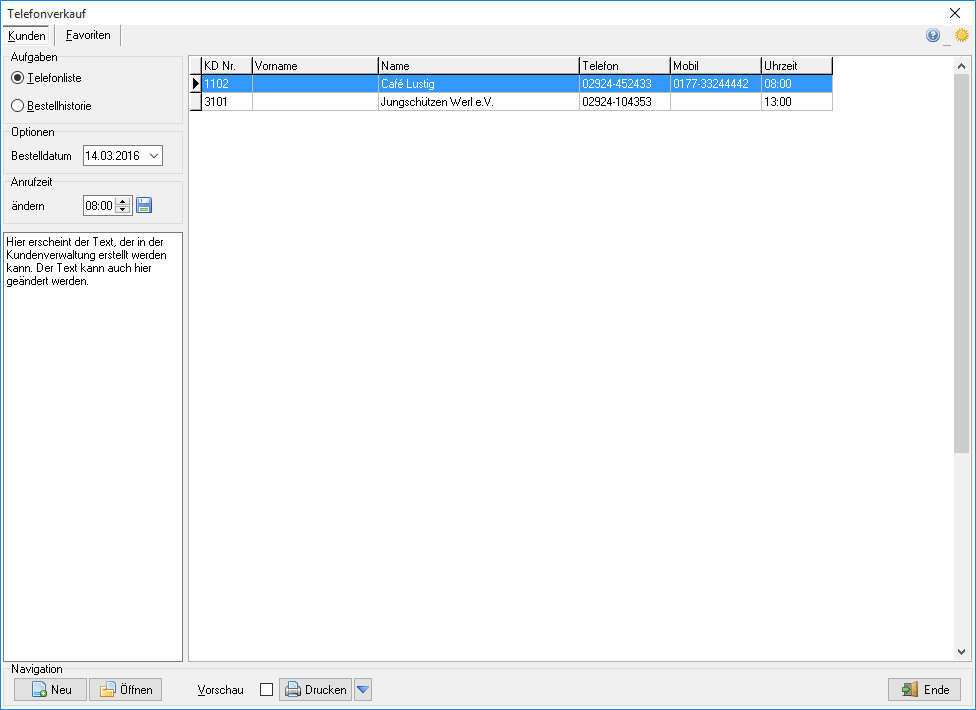The height and width of the screenshot is (710, 976).
Task: Exit via the Ende button
Action: coord(924,689)
